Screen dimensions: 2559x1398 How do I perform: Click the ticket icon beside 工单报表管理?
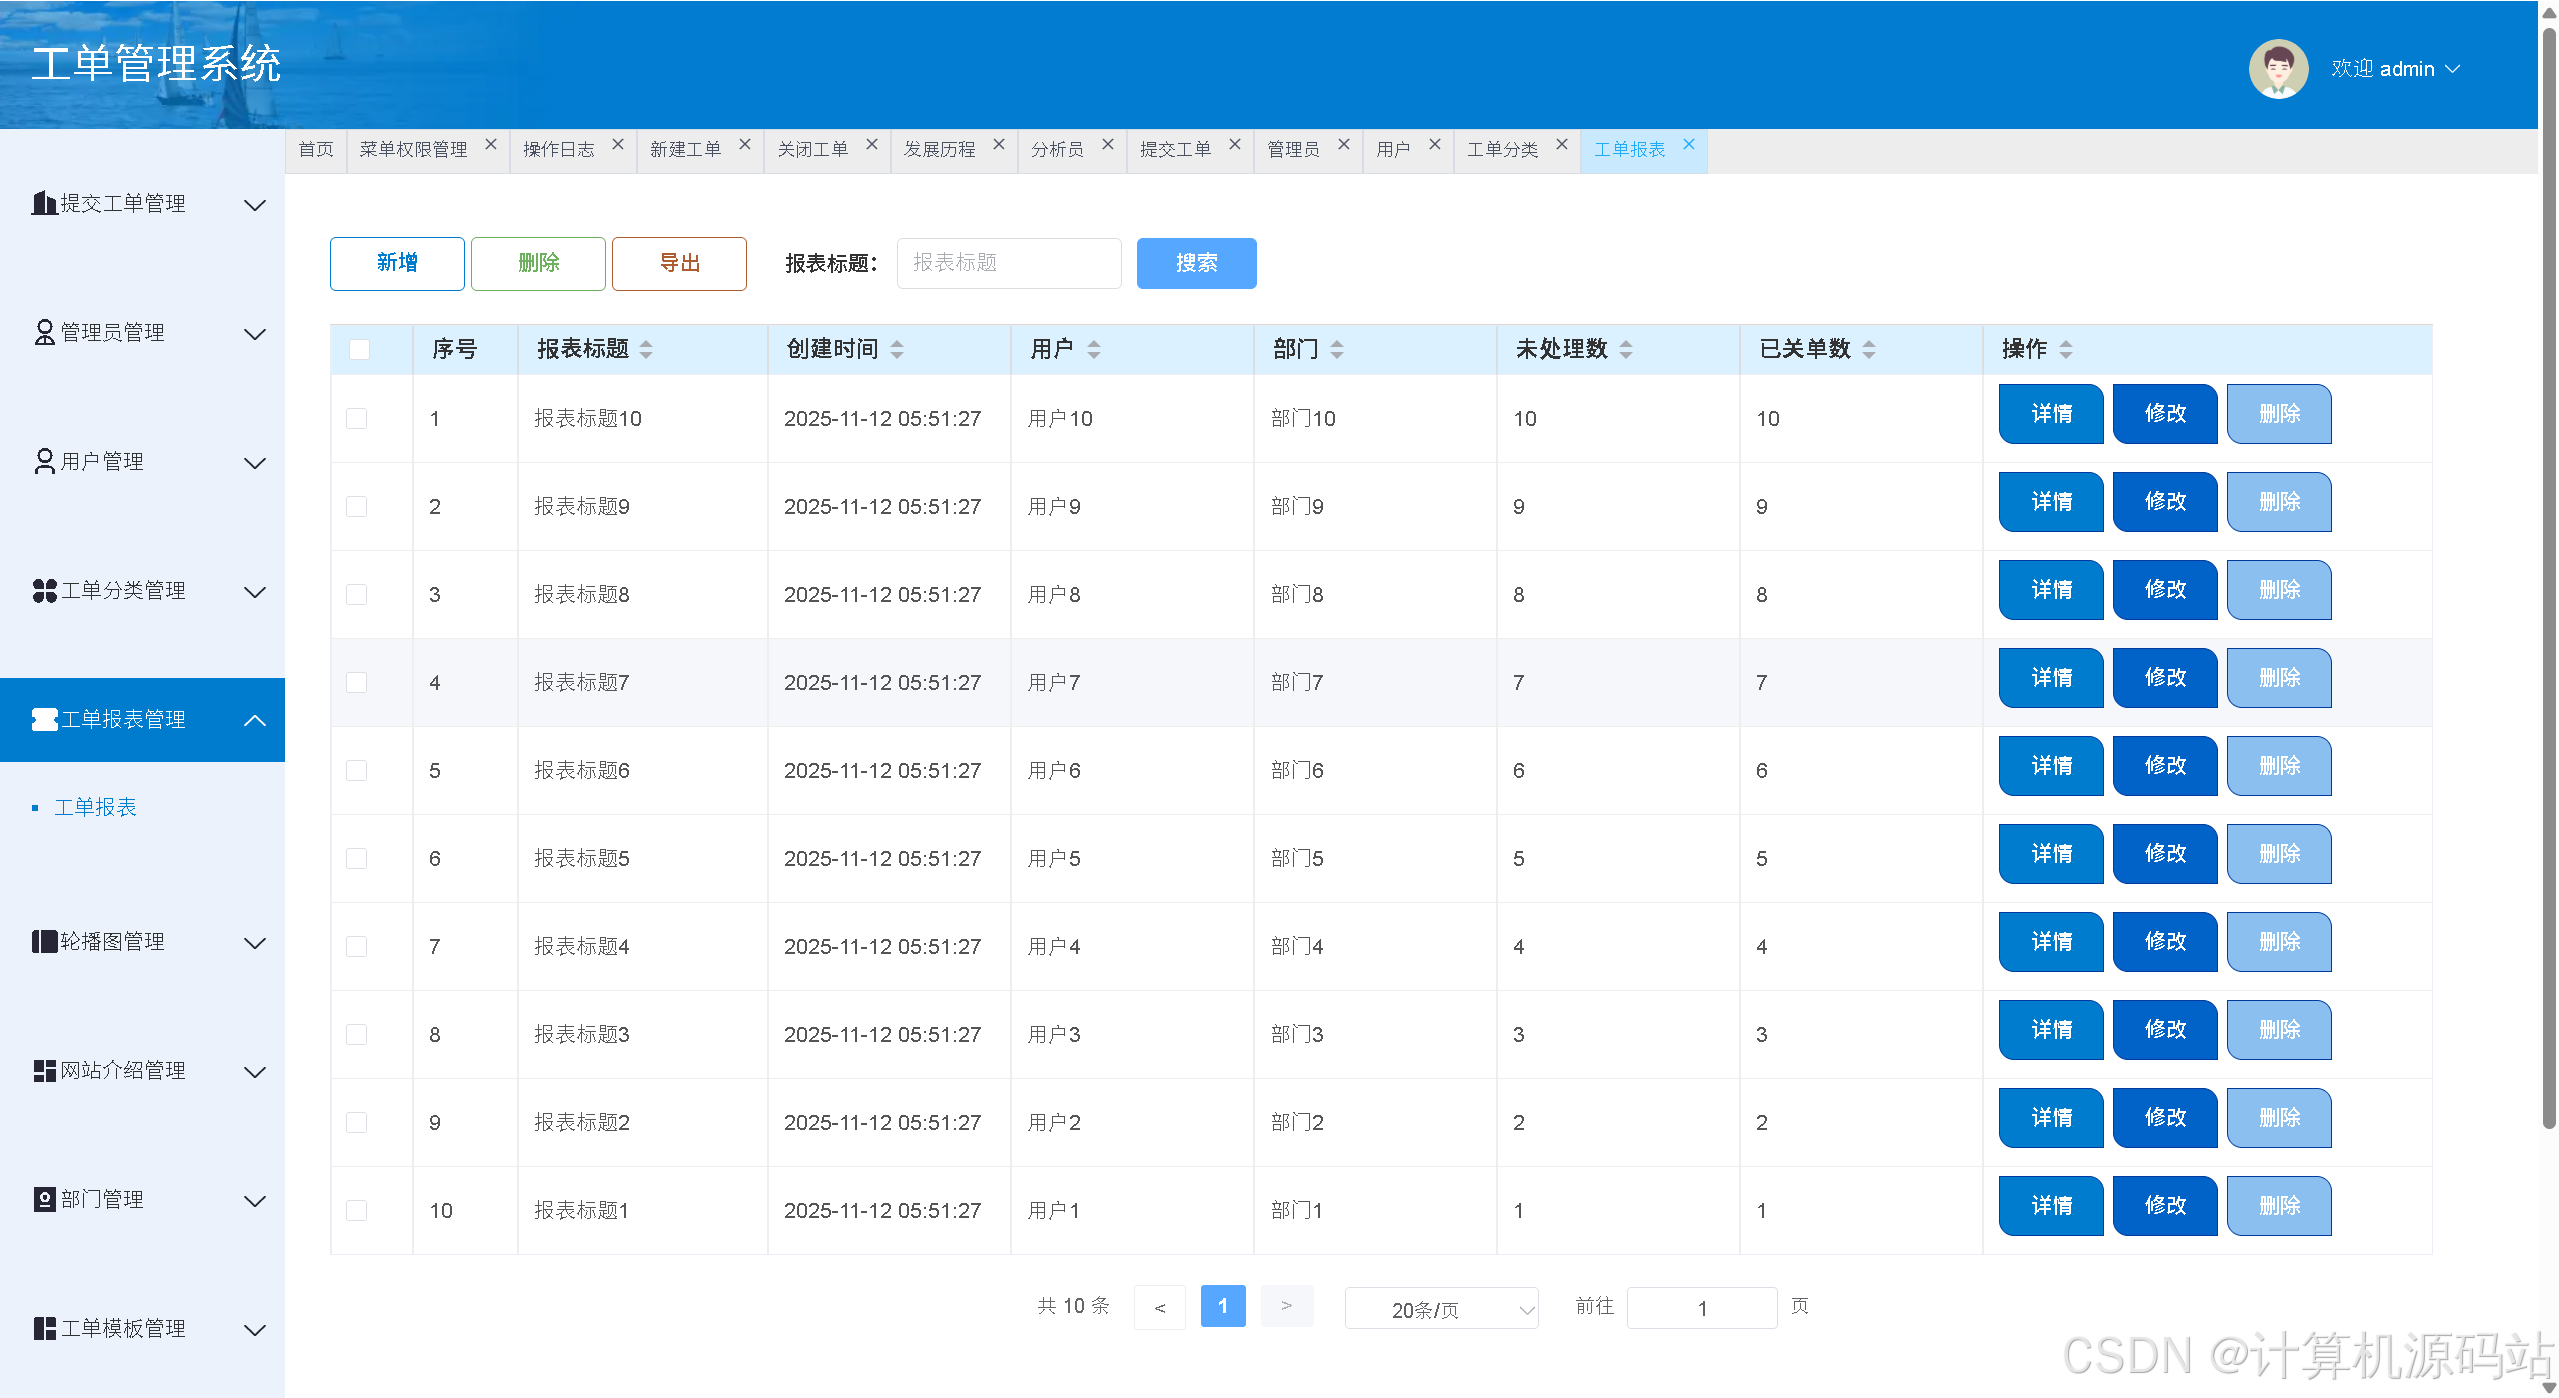click(x=44, y=720)
